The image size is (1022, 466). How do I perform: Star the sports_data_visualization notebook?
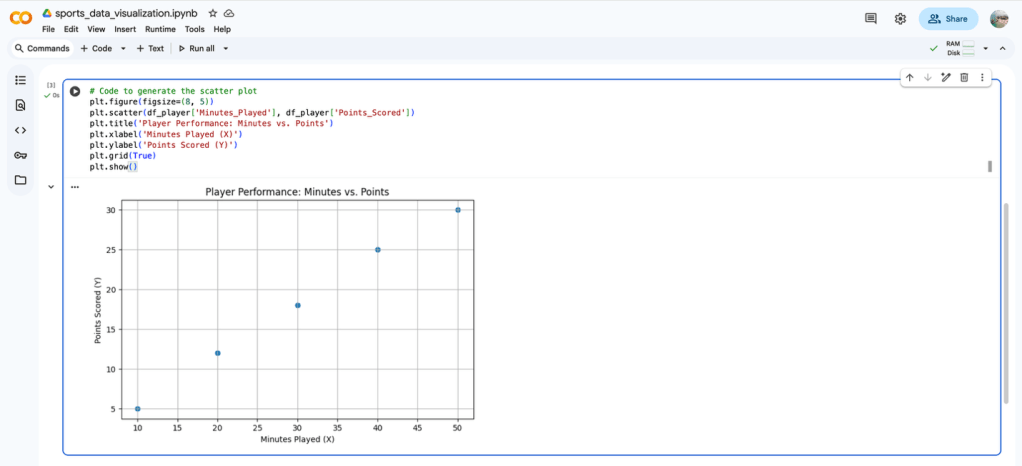tap(212, 13)
